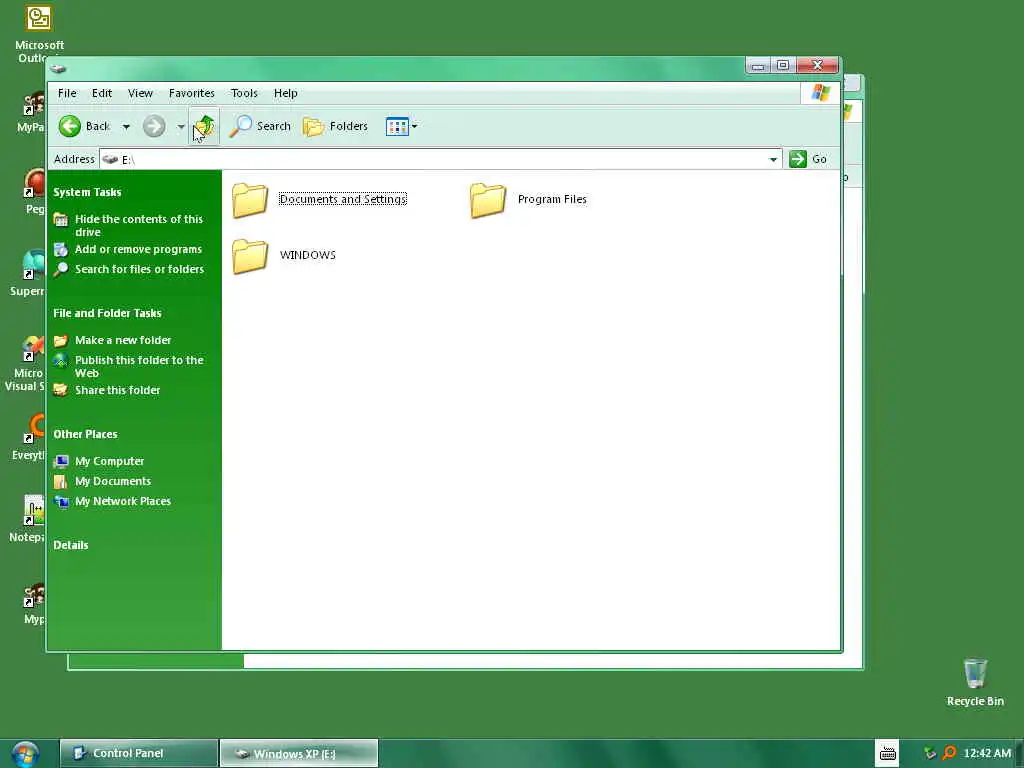Click the orange magnifier tray icon
Screen dimensions: 1024x768
click(x=949, y=753)
